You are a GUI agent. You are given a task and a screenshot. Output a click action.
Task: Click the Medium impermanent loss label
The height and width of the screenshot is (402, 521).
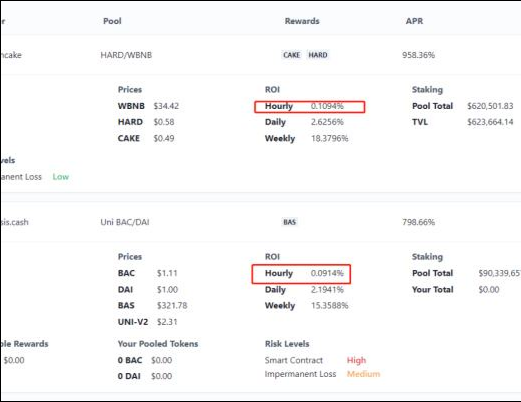(363, 374)
